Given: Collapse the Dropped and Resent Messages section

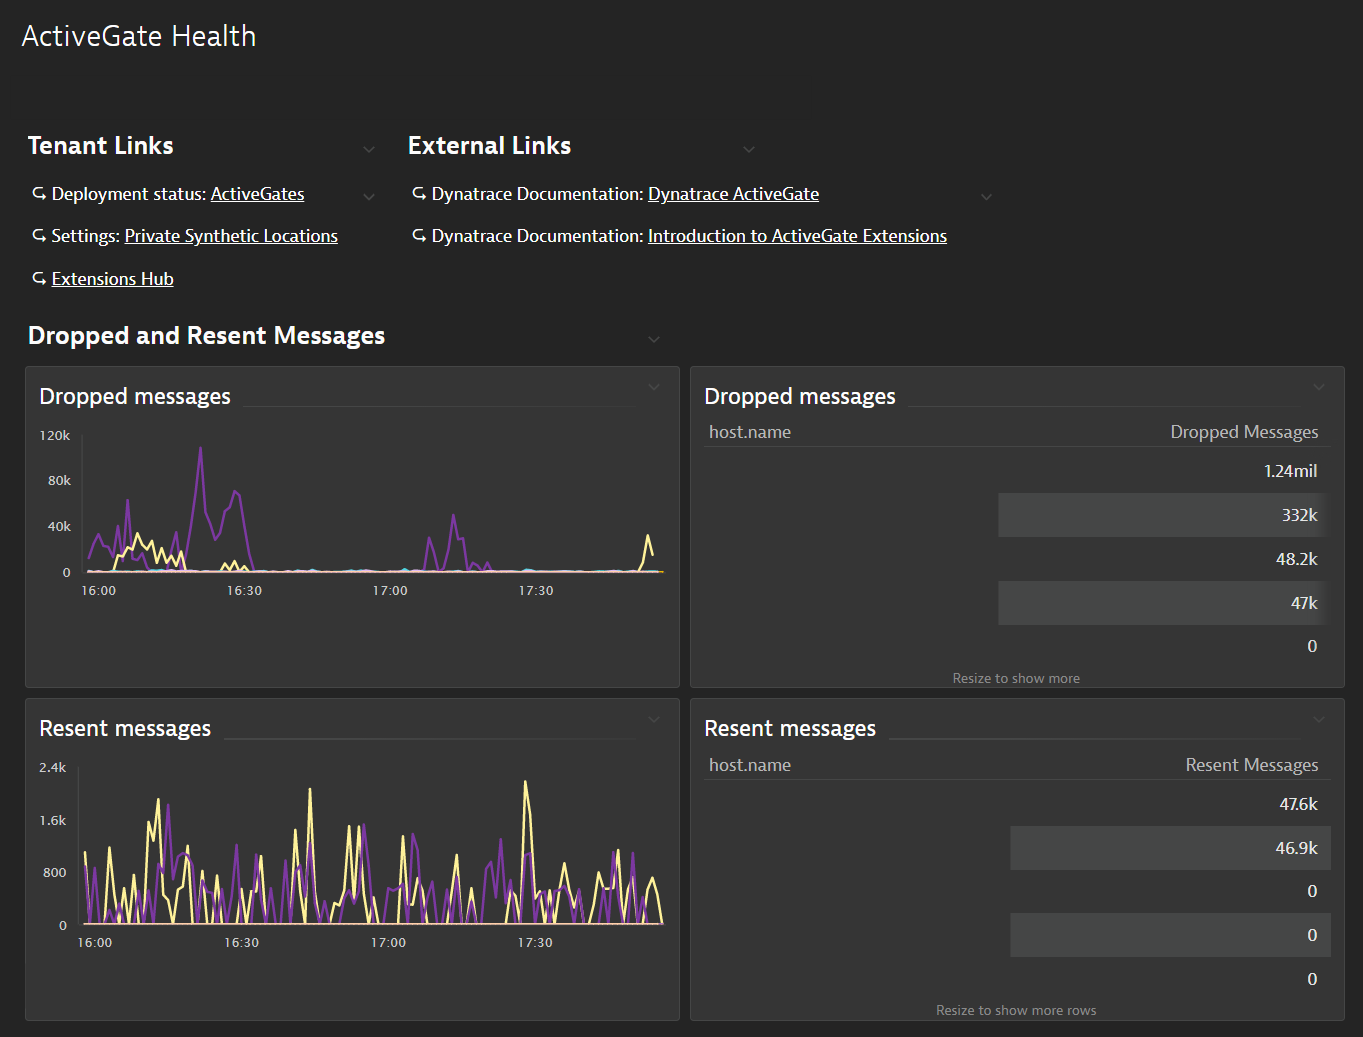Looking at the screenshot, I should coord(654,339).
